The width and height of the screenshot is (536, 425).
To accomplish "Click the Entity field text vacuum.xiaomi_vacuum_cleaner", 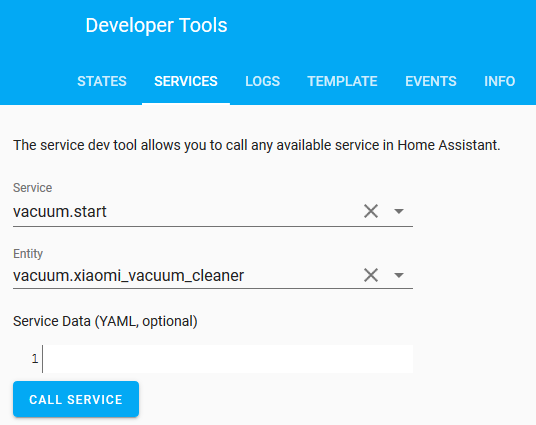I will 129,276.
